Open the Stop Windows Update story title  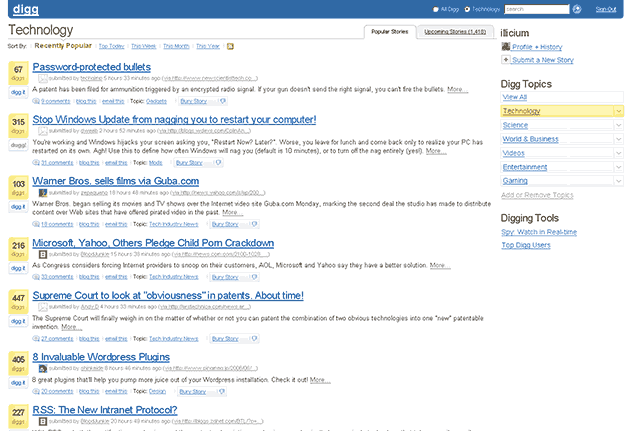pyautogui.click(x=174, y=120)
